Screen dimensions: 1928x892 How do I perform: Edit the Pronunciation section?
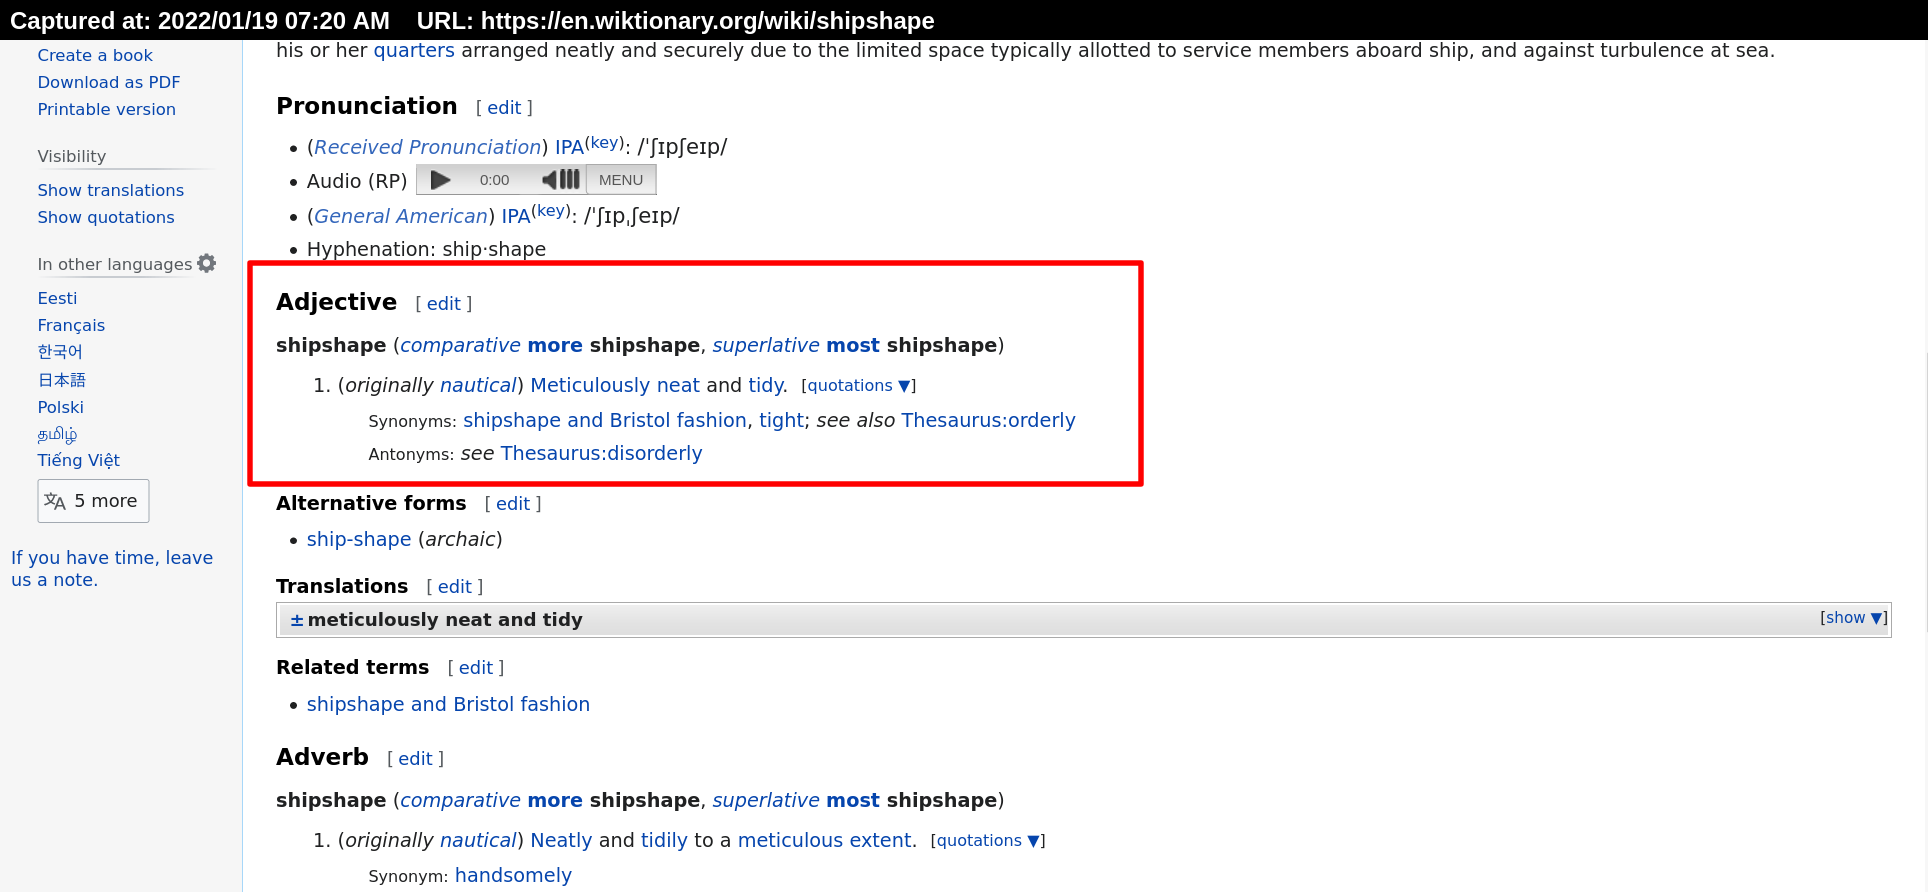coord(504,108)
